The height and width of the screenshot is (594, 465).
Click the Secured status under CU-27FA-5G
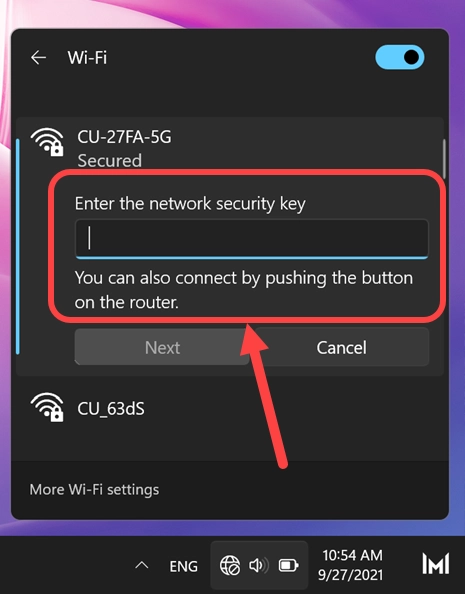110,160
